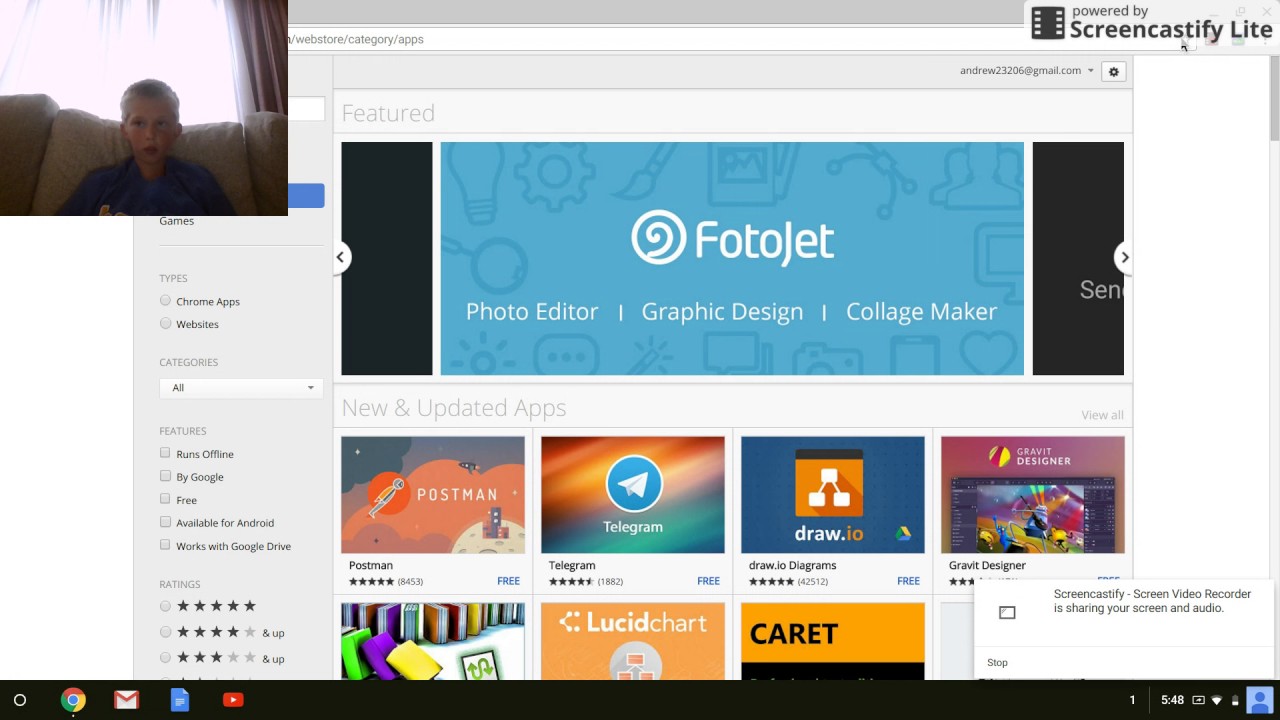Go to previous featured slide arrow

coord(340,257)
